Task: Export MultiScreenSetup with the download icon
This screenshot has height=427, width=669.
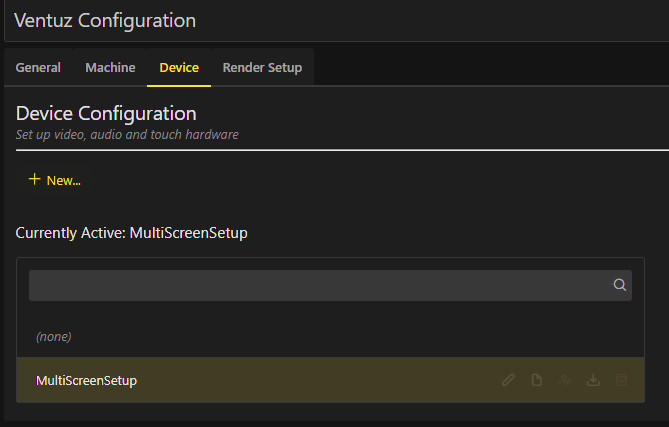Action: tap(593, 380)
